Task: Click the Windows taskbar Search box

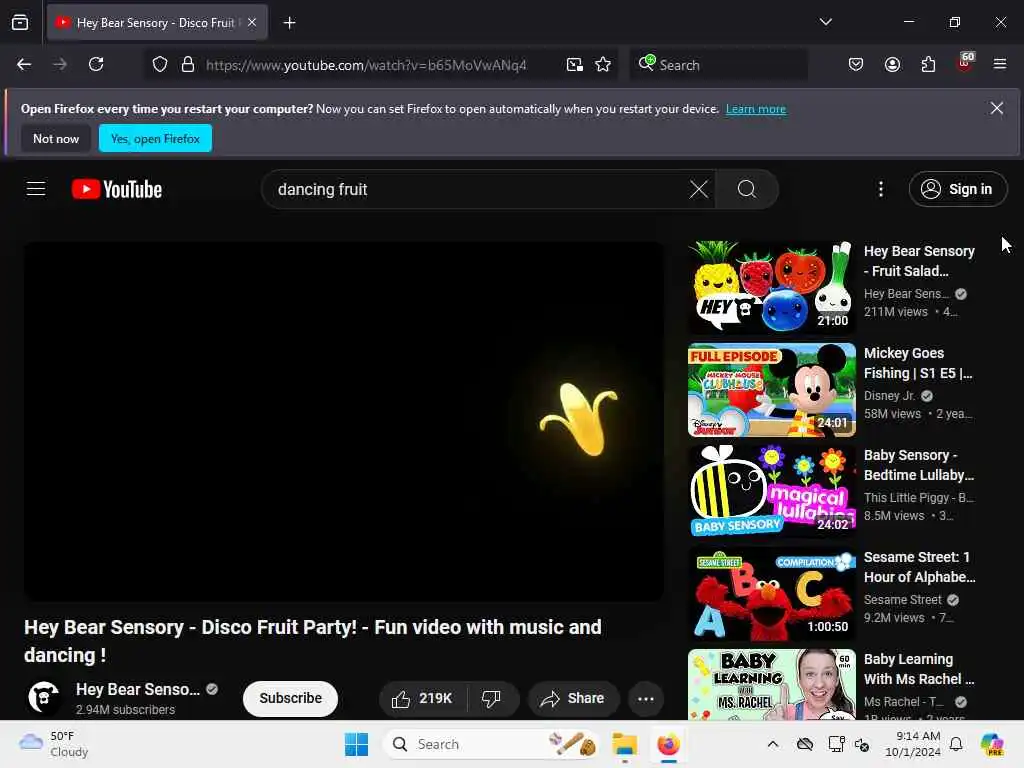Action: pyautogui.click(x=491, y=744)
